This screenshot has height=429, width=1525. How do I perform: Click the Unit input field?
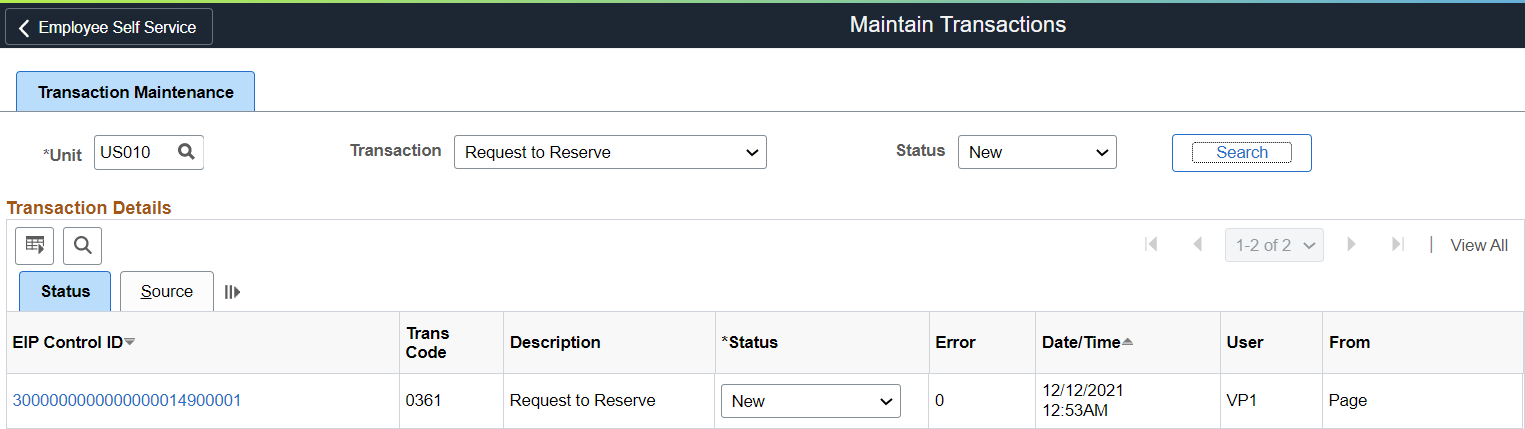[133, 152]
